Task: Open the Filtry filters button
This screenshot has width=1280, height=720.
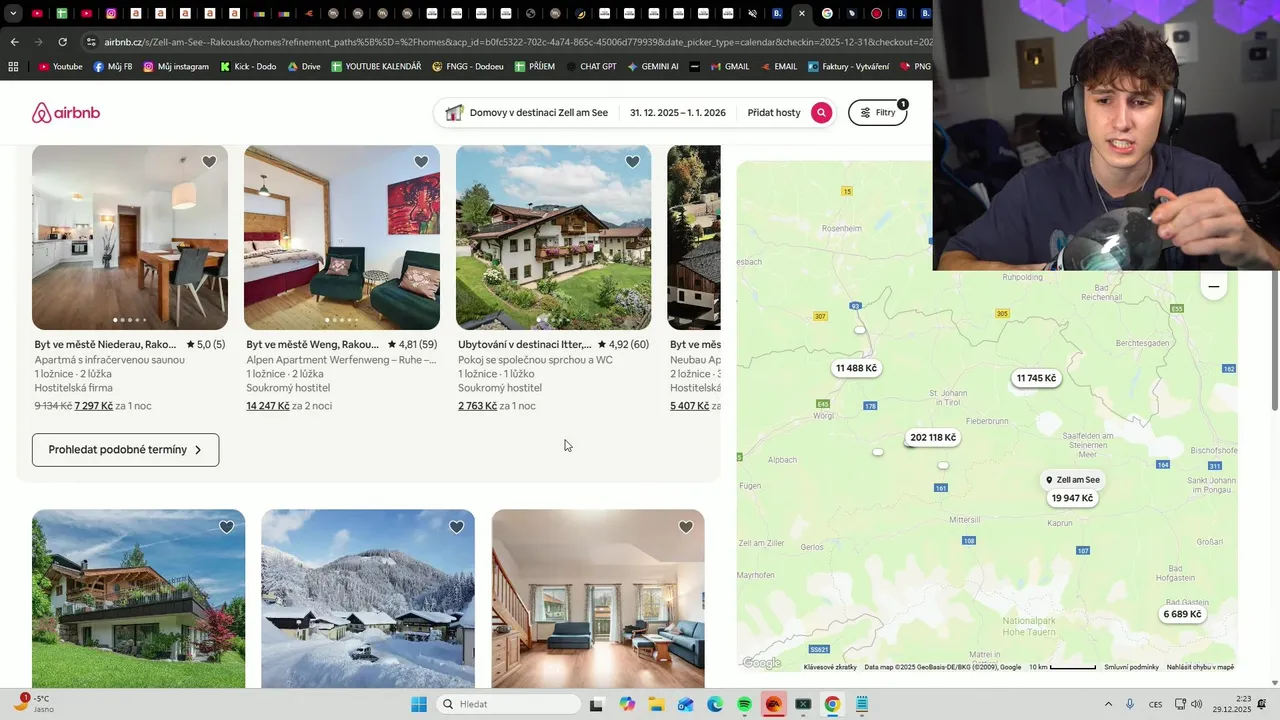Action: 877,113
